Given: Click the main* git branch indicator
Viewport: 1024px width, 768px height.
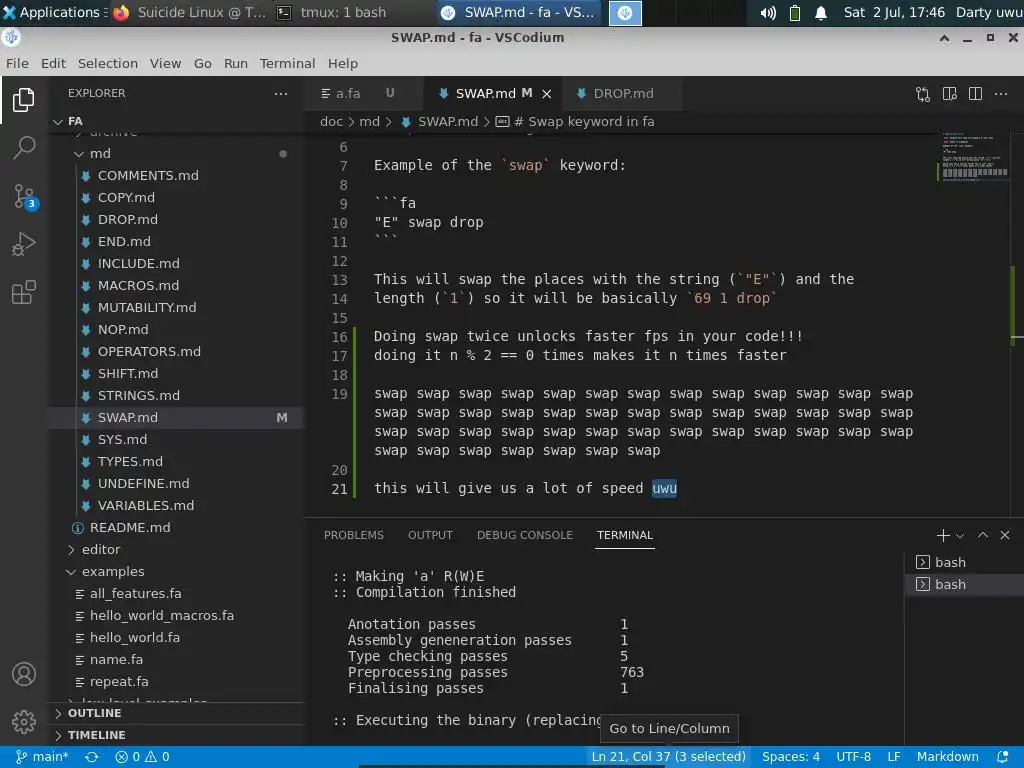Looking at the screenshot, I should coord(42,756).
